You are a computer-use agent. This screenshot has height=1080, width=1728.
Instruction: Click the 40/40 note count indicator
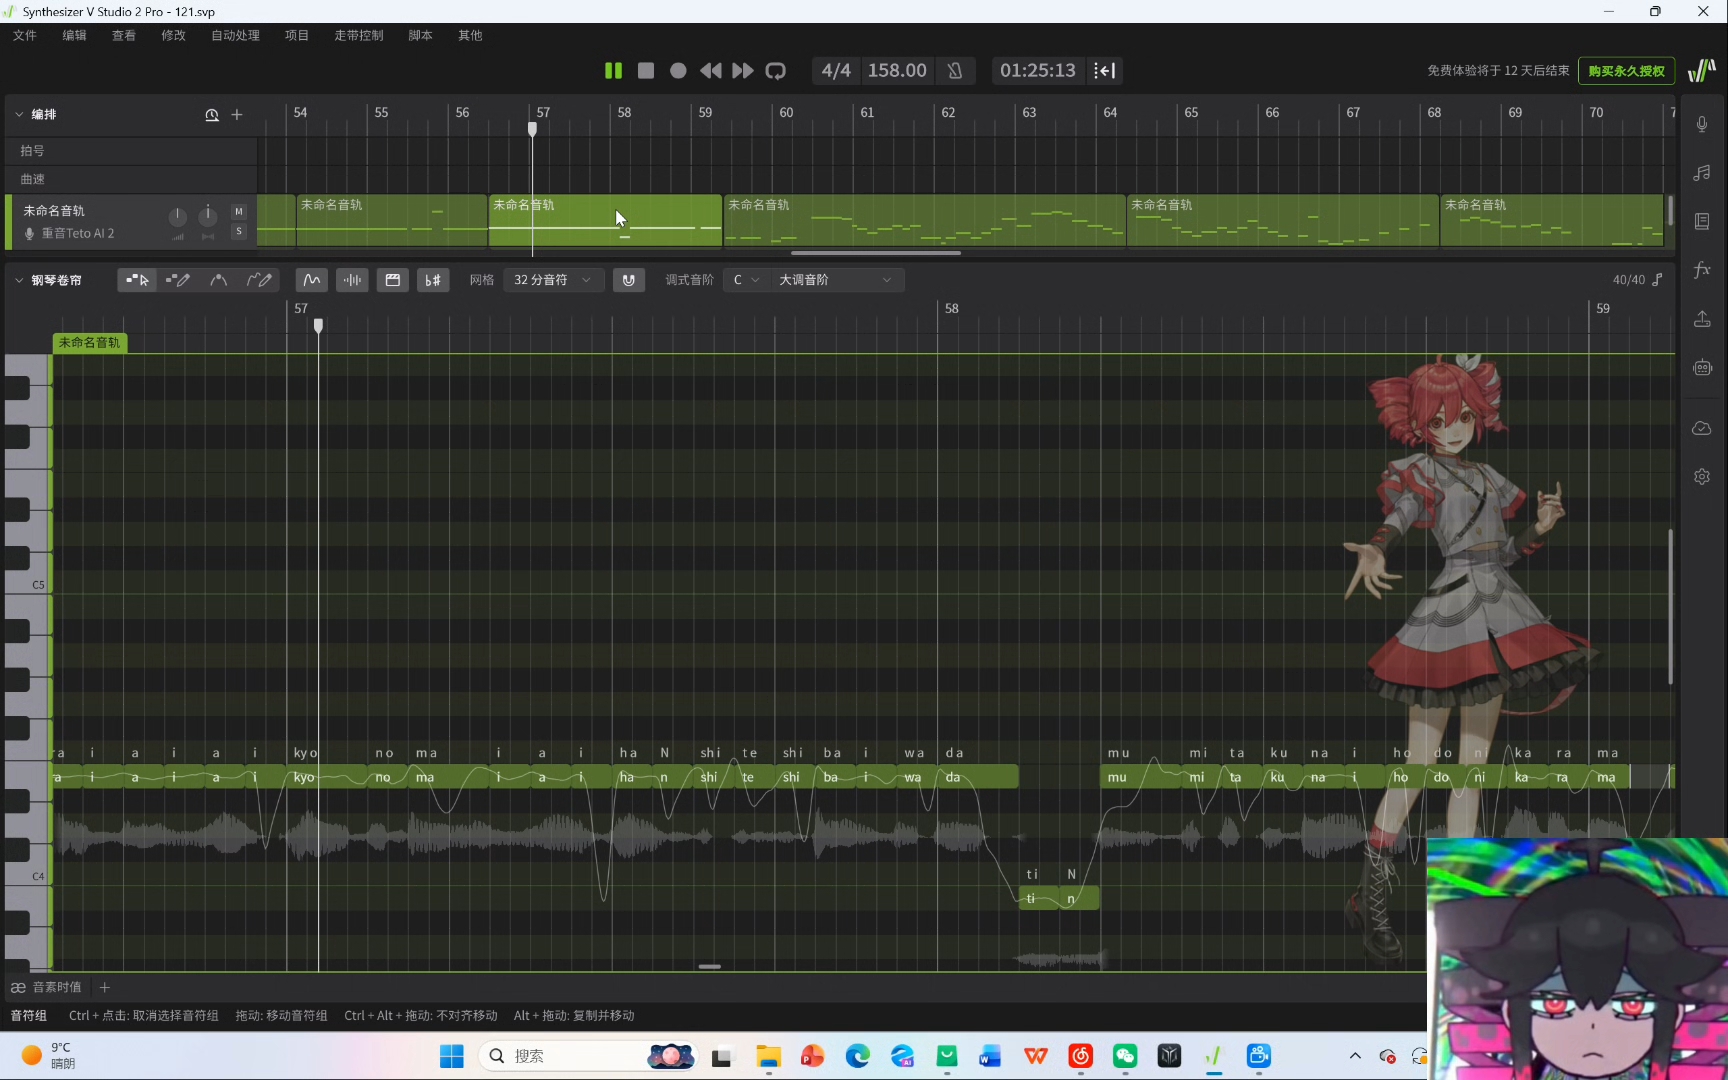tap(1637, 280)
